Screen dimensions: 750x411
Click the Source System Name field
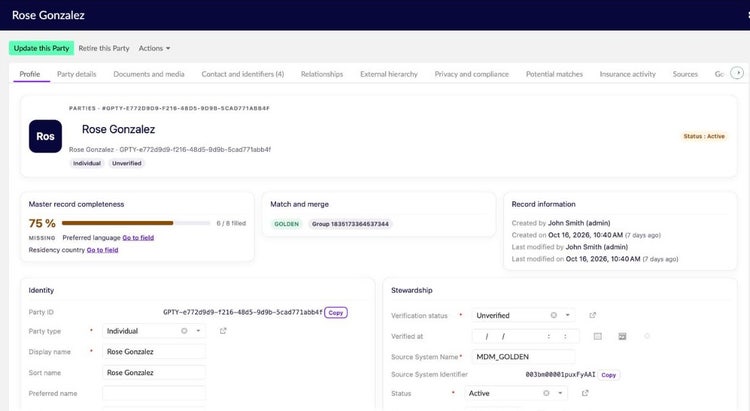pyautogui.click(x=523, y=357)
